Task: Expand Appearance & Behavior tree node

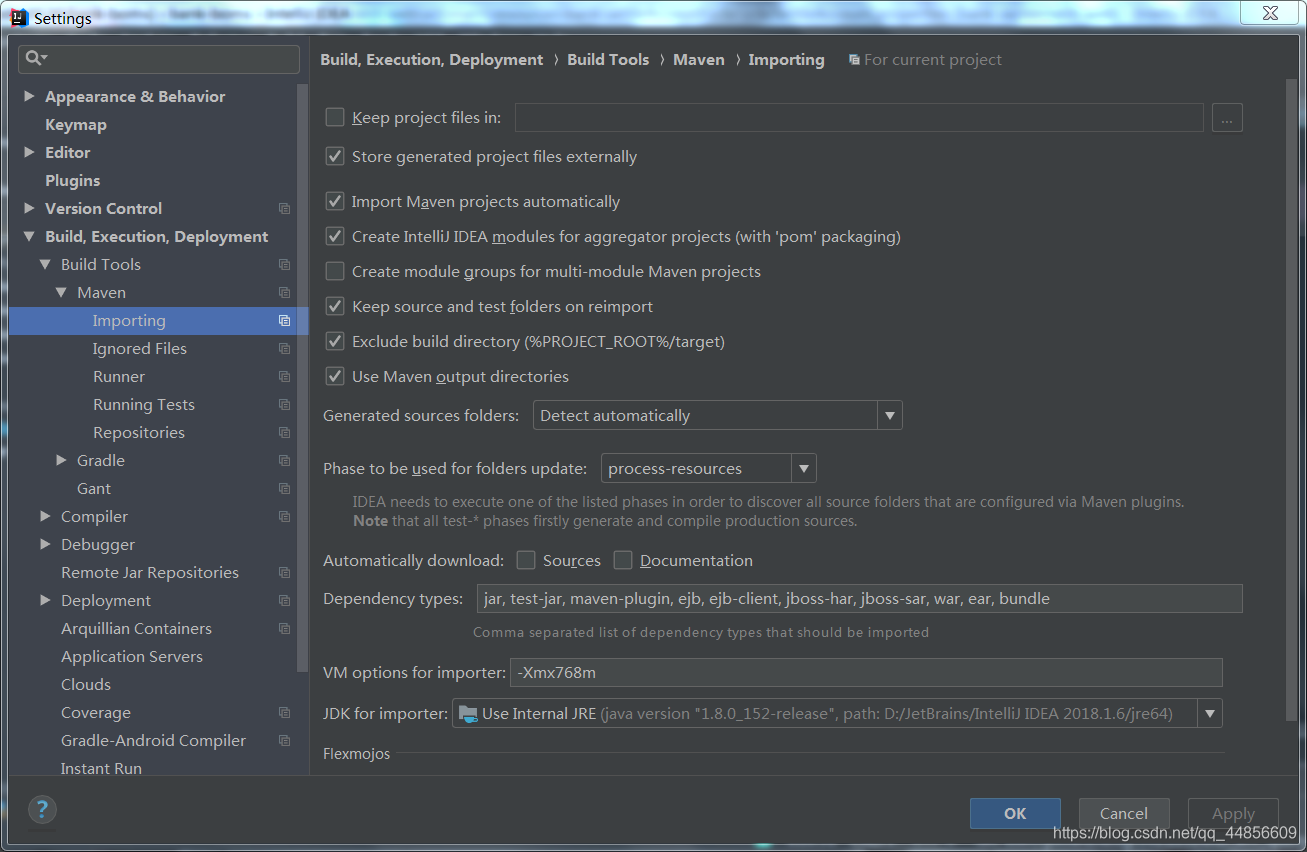Action: [x=29, y=96]
